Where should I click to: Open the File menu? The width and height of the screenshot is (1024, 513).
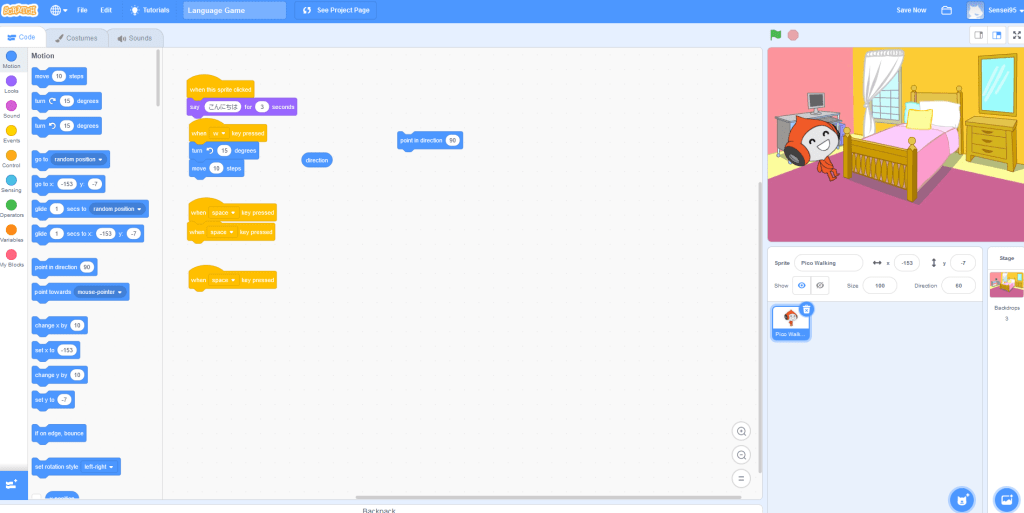coord(82,10)
